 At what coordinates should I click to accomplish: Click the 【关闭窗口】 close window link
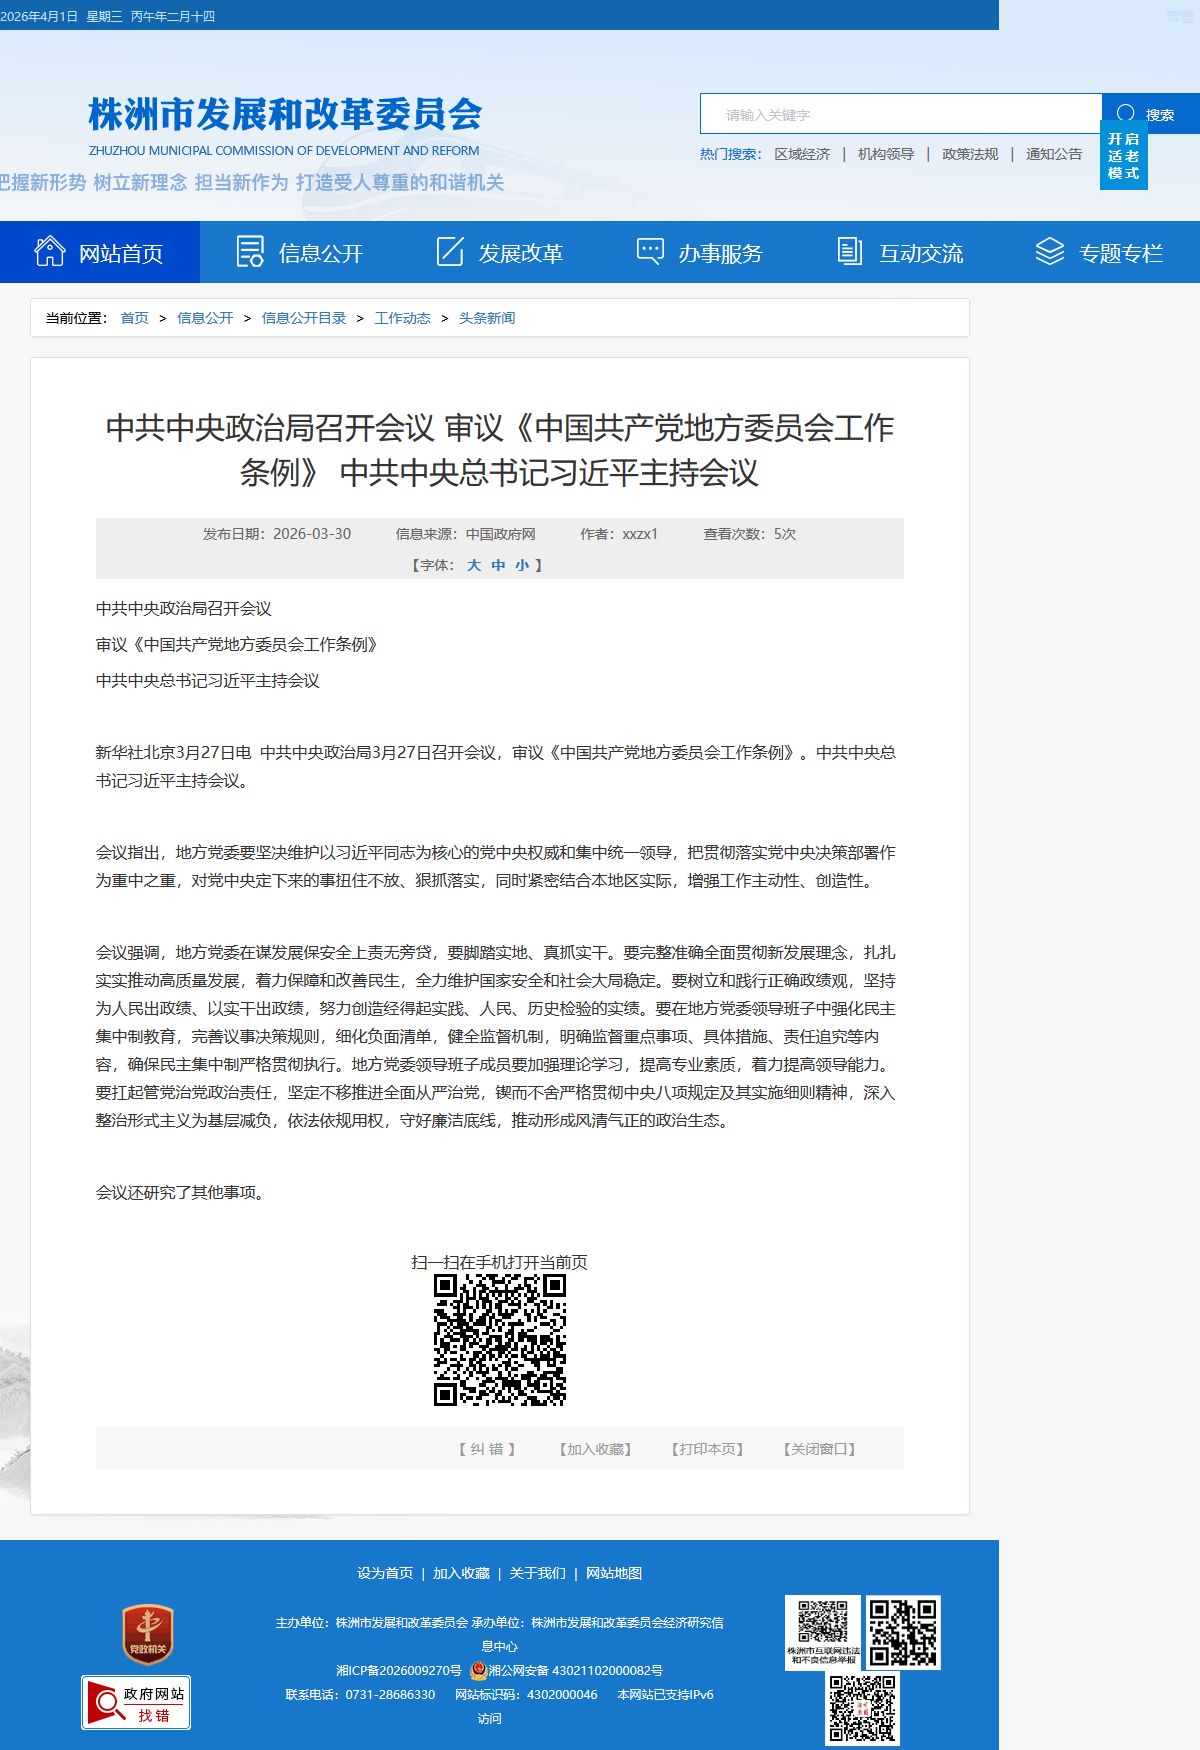[819, 1449]
